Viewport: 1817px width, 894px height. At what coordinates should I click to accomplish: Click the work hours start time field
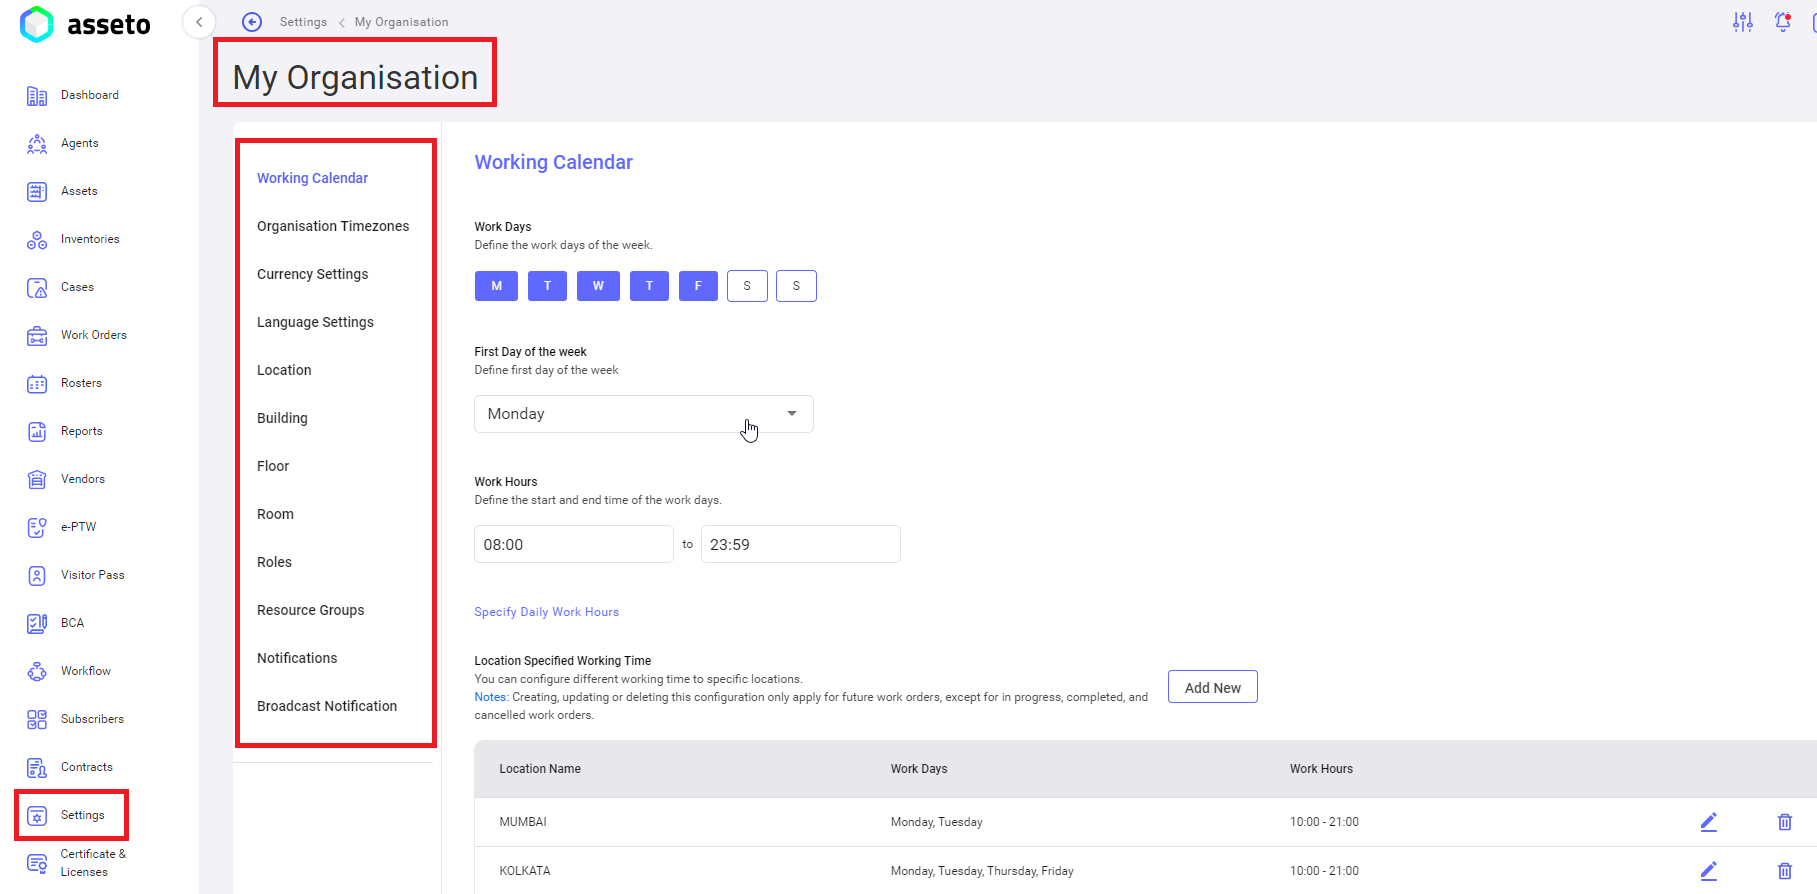573,545
